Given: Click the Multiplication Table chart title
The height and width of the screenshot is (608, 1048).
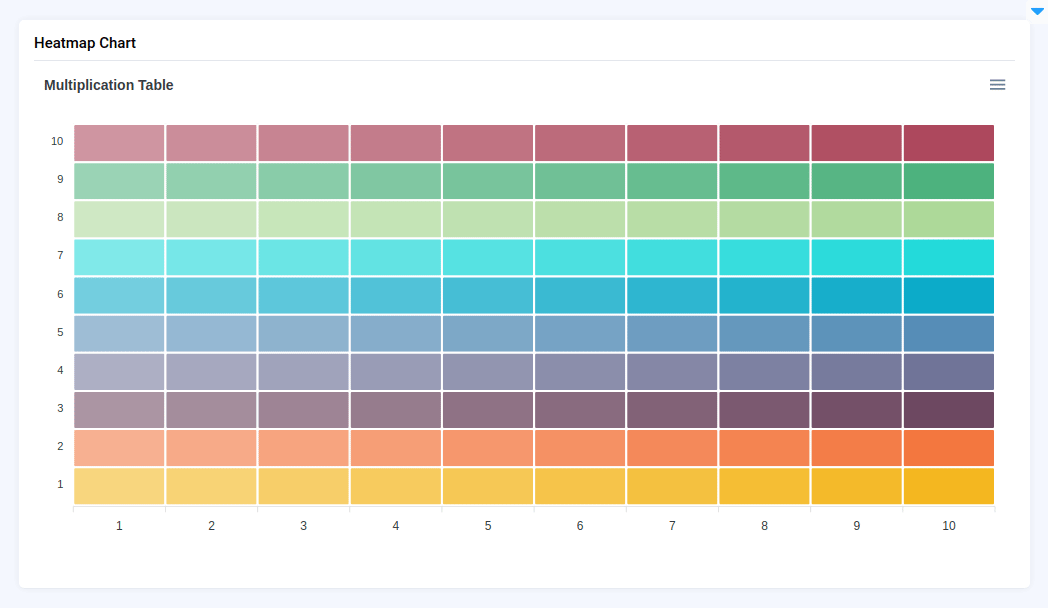Looking at the screenshot, I should pos(109,85).
